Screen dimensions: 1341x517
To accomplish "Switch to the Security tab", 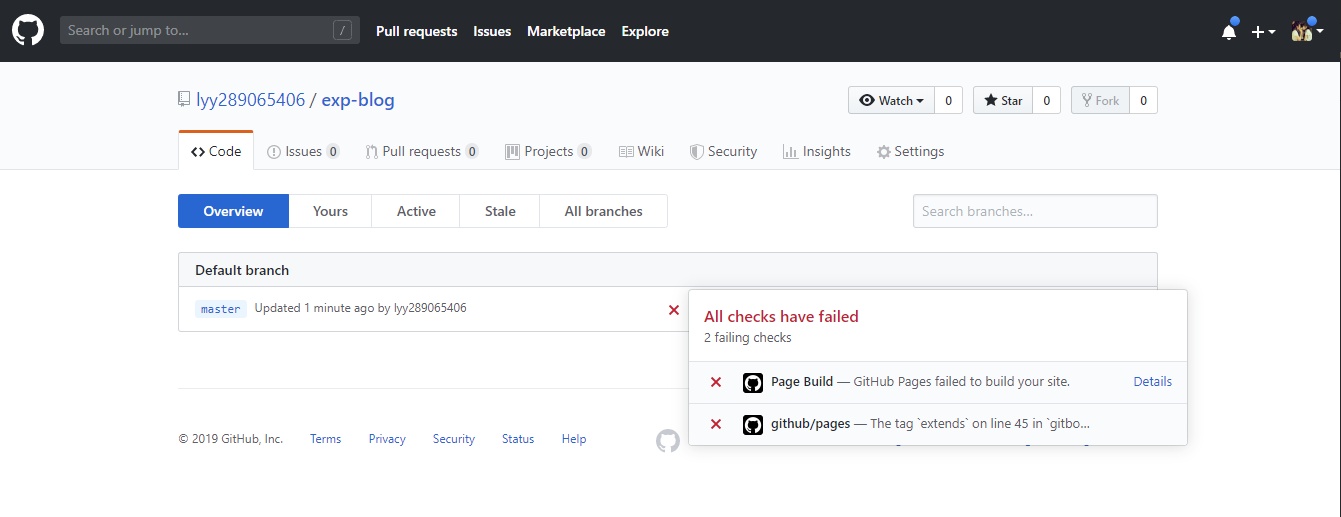I will pos(723,151).
